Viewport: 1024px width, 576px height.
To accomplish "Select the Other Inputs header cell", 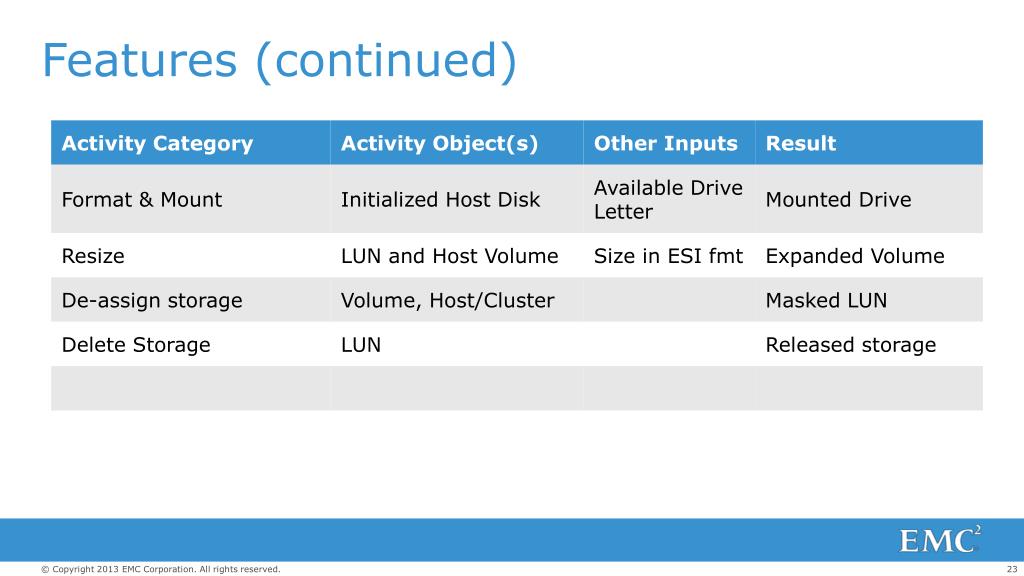I will (x=669, y=142).
